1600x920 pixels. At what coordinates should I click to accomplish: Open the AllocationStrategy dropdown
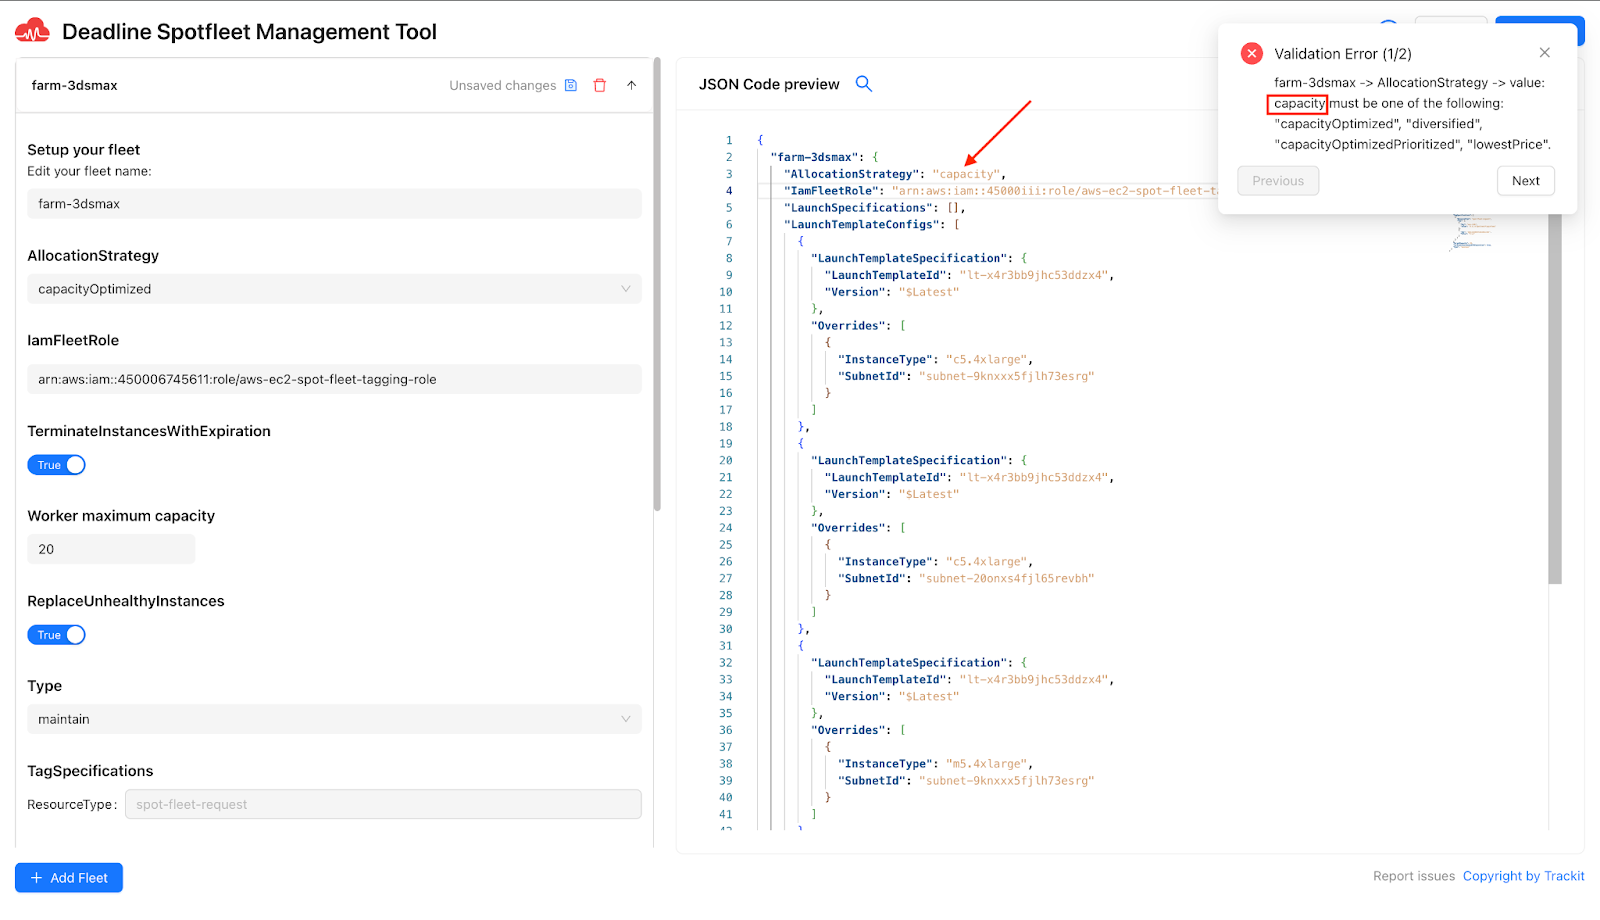[x=334, y=289]
